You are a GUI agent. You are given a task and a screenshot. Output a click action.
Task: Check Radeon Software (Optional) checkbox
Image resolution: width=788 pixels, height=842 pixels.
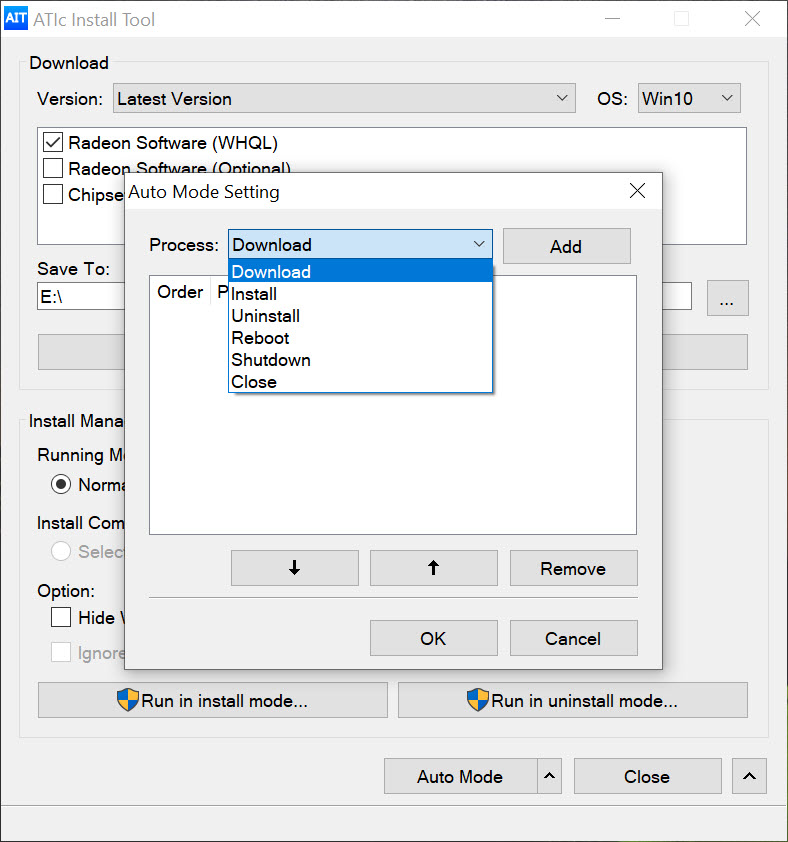pyautogui.click(x=53, y=168)
